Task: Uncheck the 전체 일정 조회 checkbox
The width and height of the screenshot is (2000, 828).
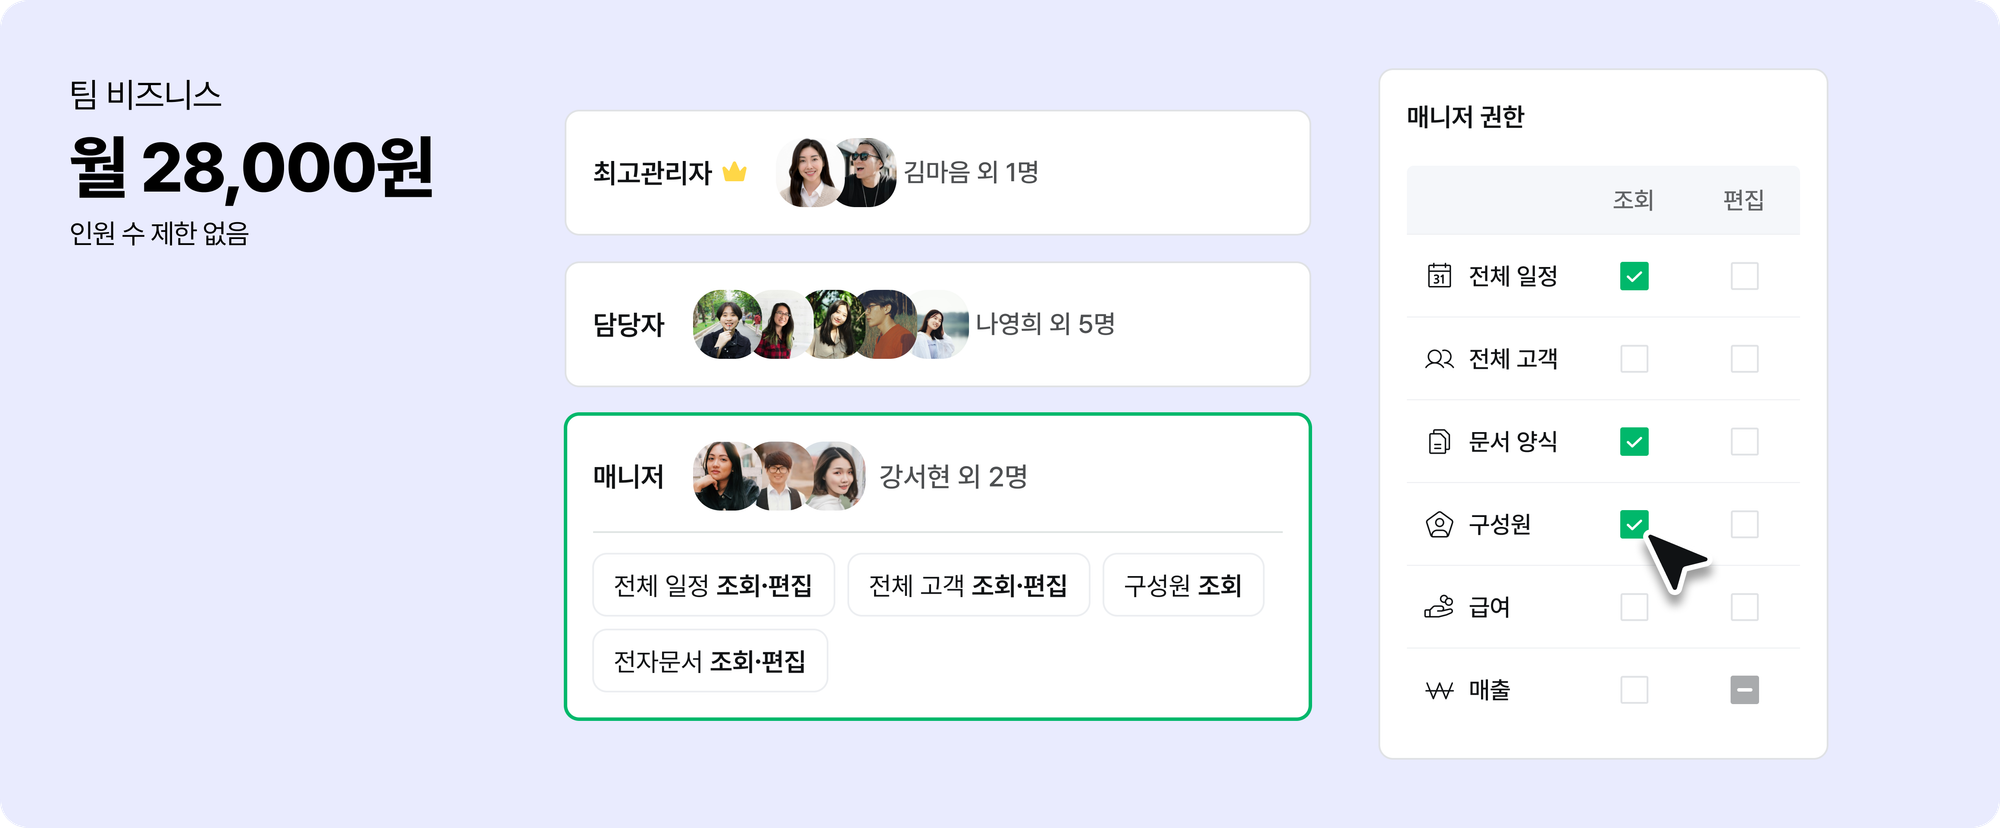Action: tap(1634, 276)
